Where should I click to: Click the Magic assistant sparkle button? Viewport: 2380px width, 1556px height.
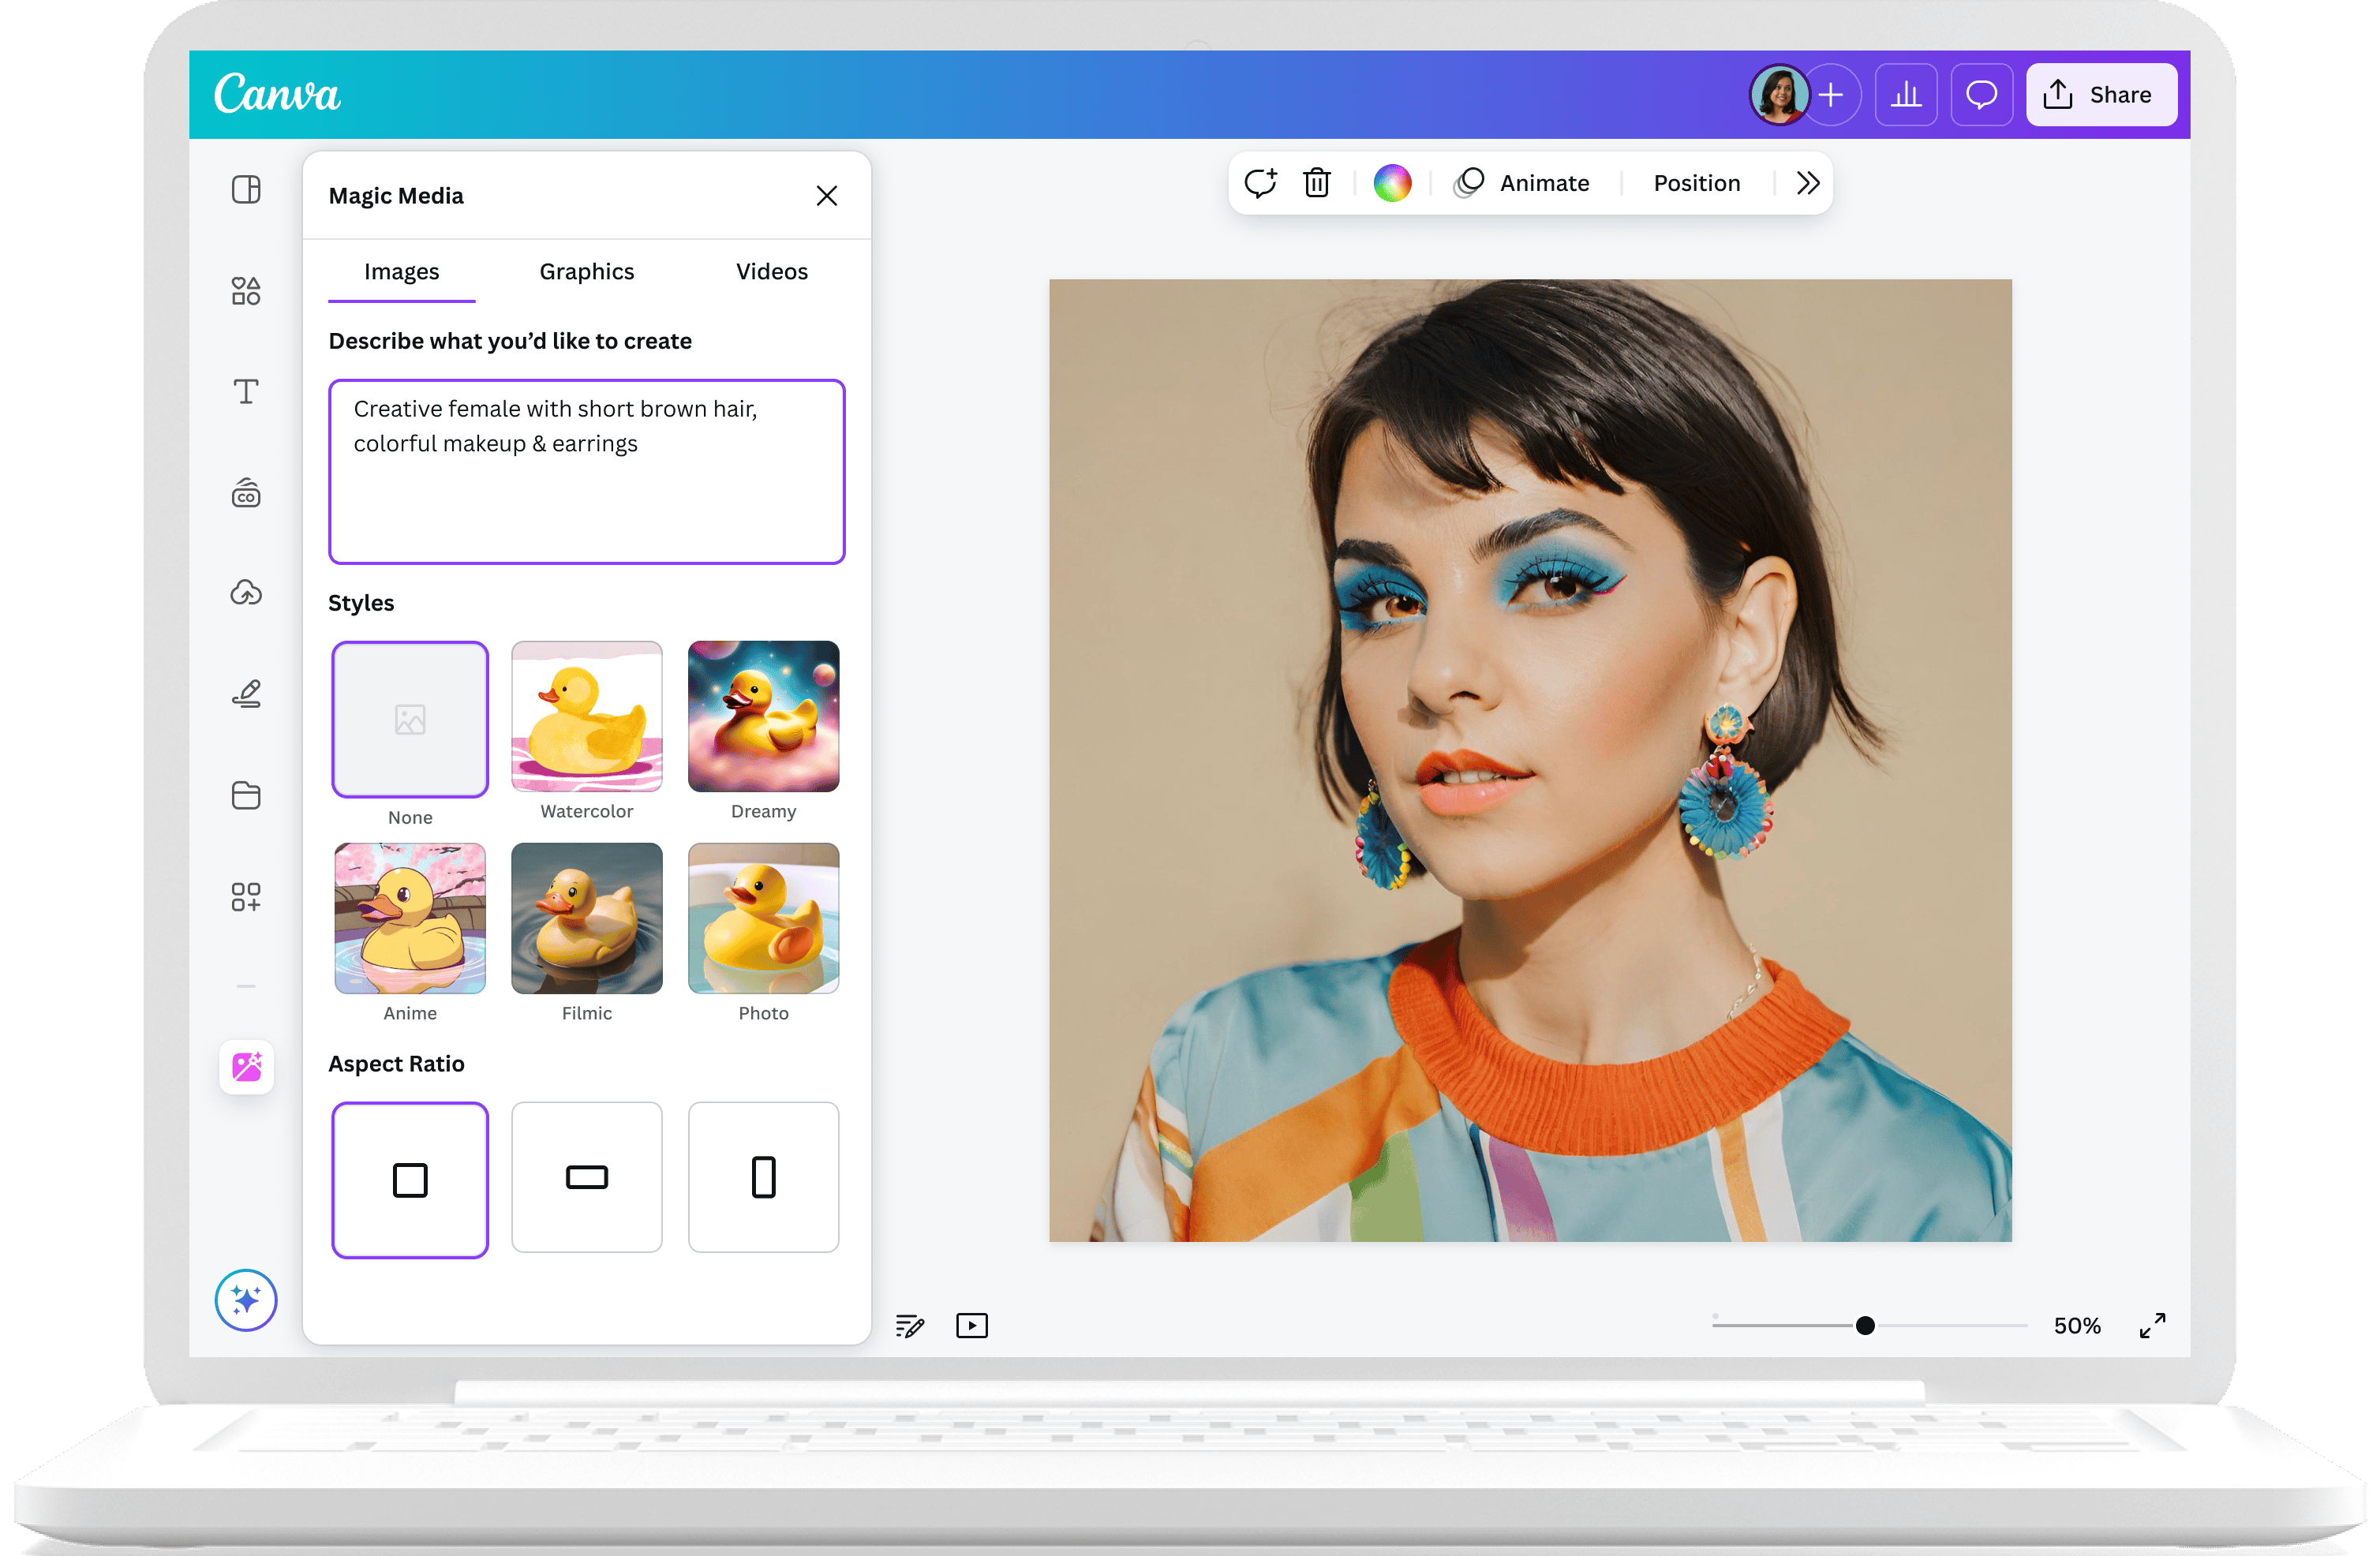pos(246,1299)
